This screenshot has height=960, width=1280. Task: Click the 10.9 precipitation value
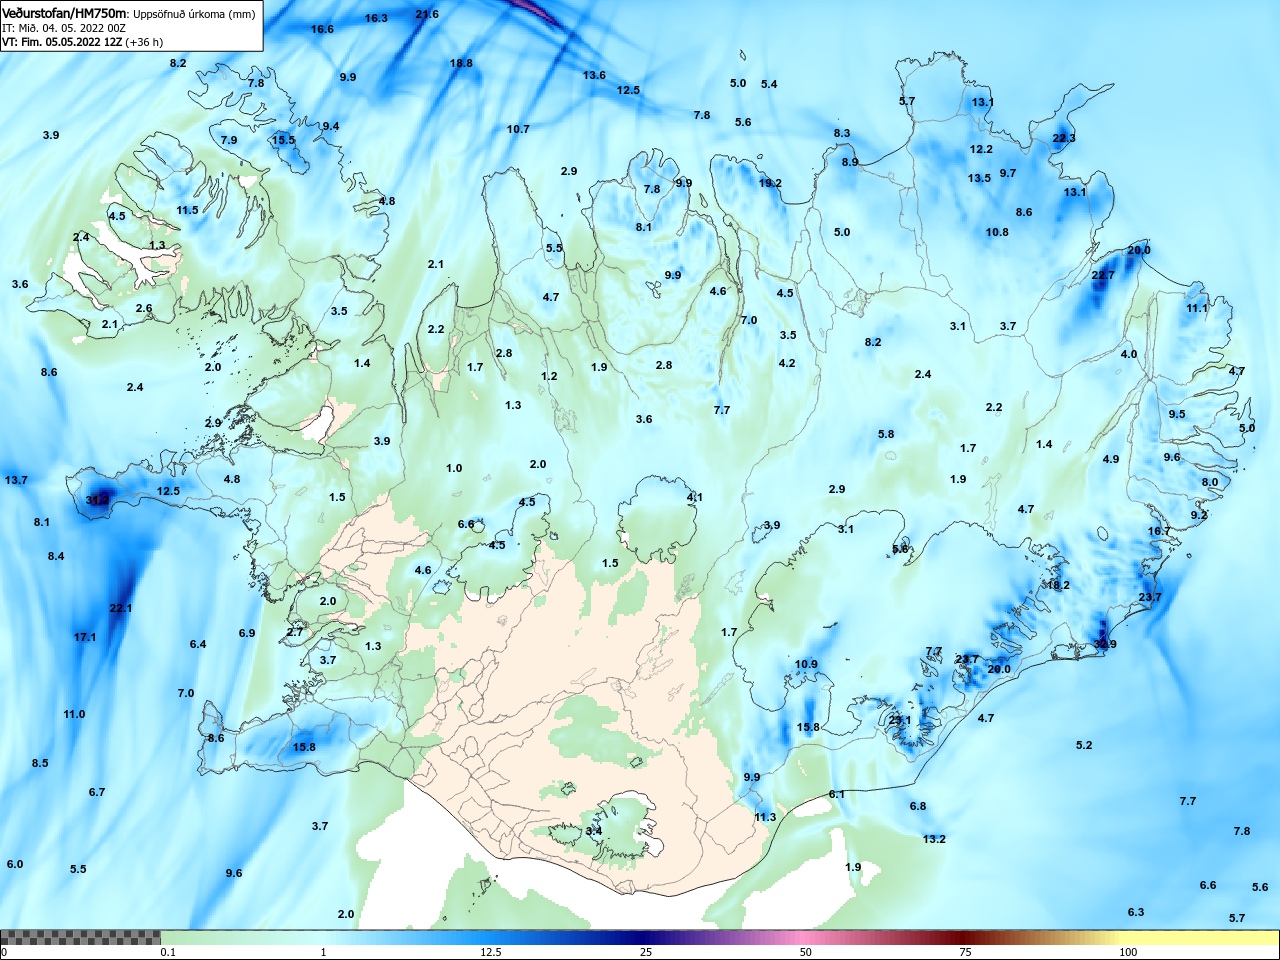(x=806, y=664)
